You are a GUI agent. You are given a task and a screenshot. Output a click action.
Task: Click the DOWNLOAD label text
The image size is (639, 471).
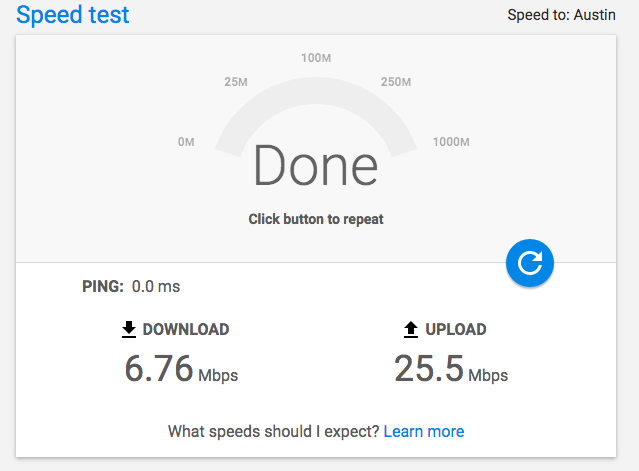186,329
